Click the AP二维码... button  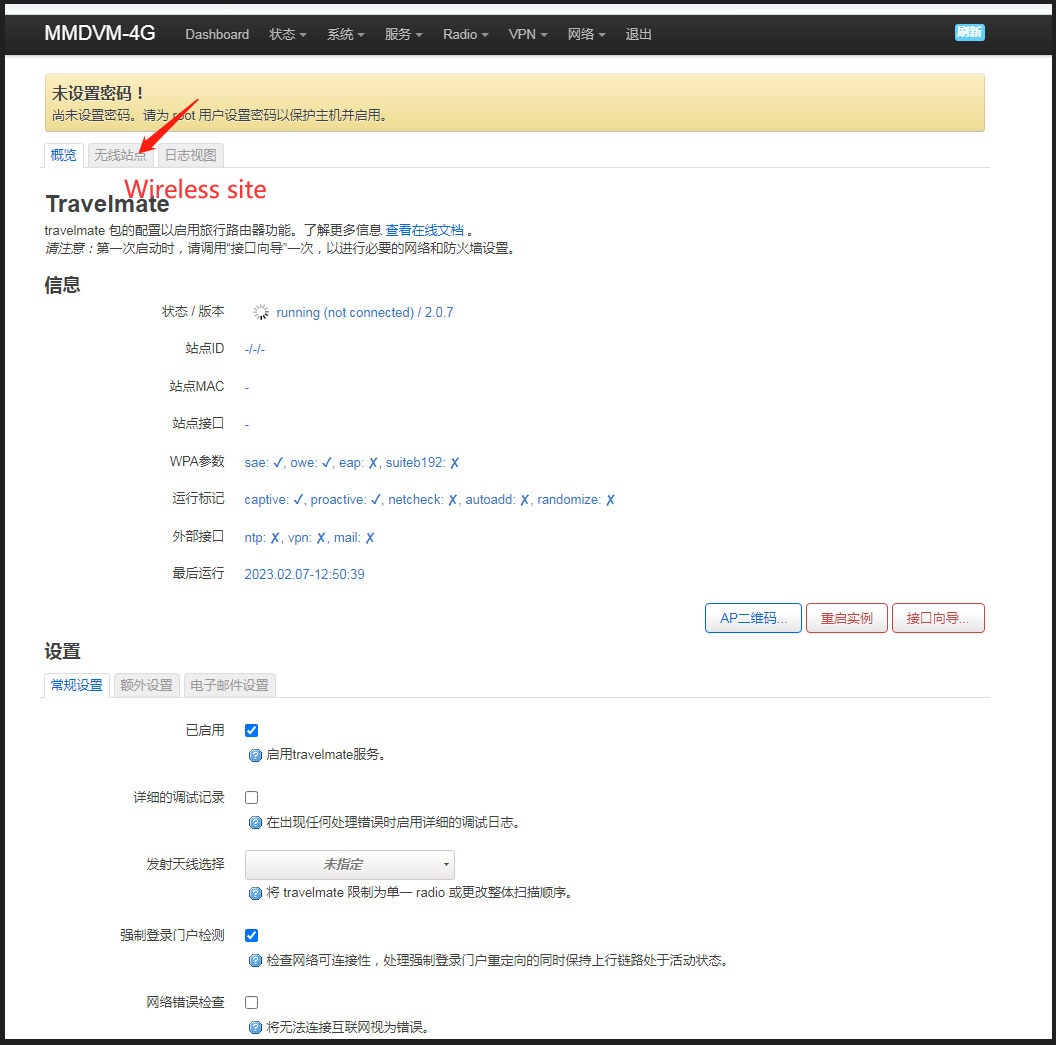tap(753, 619)
